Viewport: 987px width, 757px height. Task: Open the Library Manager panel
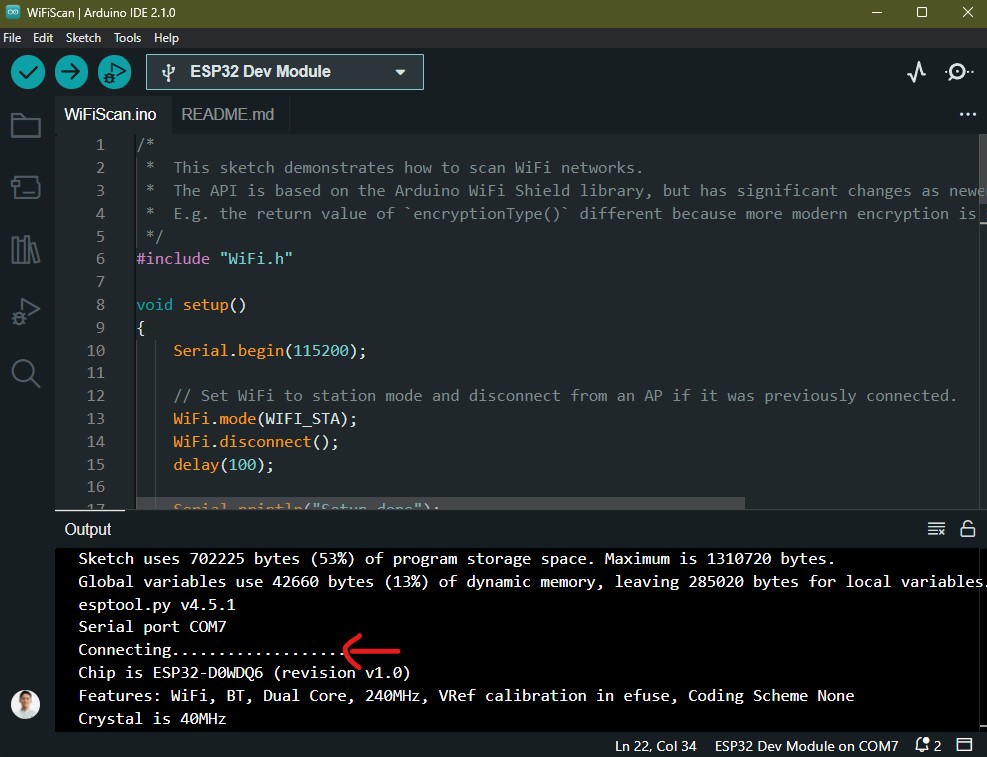(26, 249)
